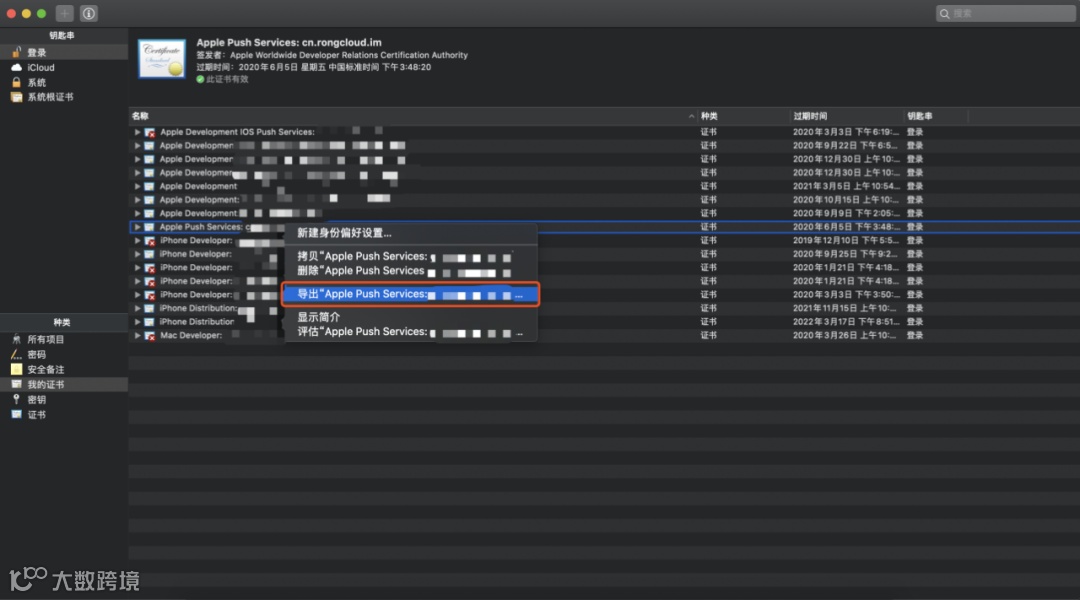Viewport: 1080px width, 600px height.
Task: Choose 评估 “Apple Push Services” from the context menu
Action: coord(411,332)
